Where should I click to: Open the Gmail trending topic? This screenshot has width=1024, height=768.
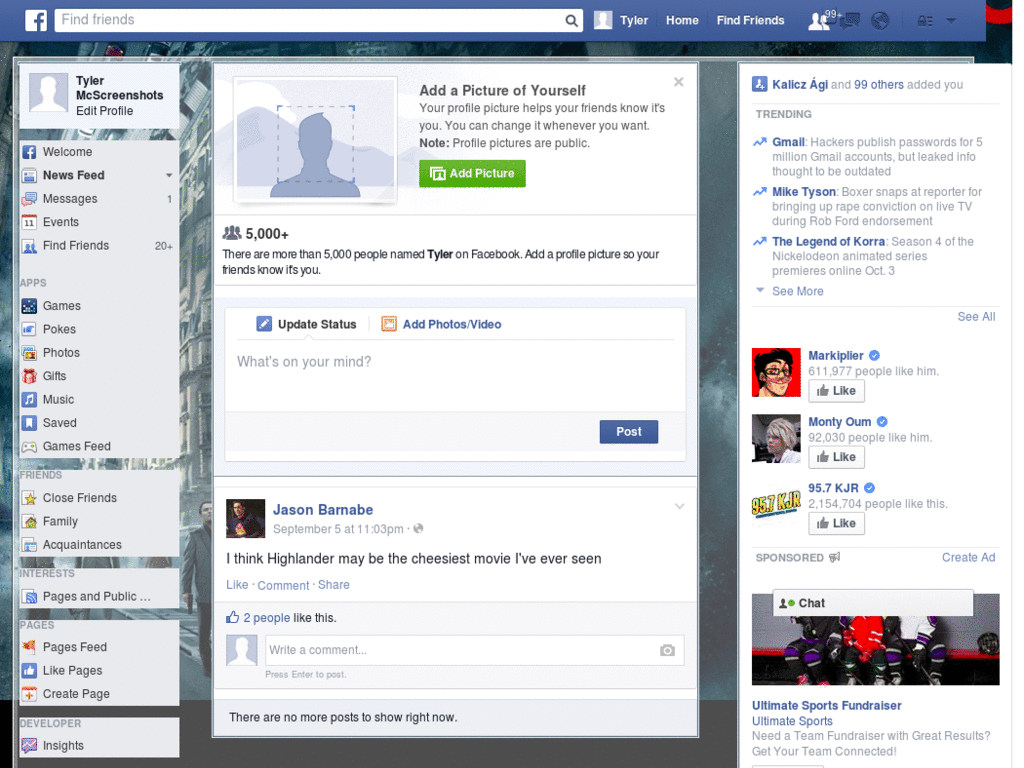click(x=788, y=142)
